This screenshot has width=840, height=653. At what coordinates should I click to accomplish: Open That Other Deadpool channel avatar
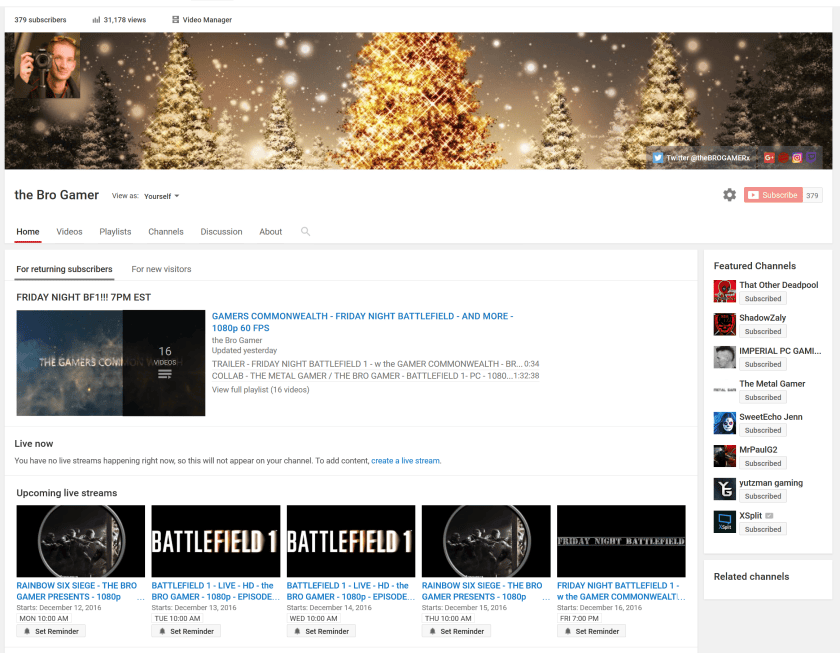[725, 291]
